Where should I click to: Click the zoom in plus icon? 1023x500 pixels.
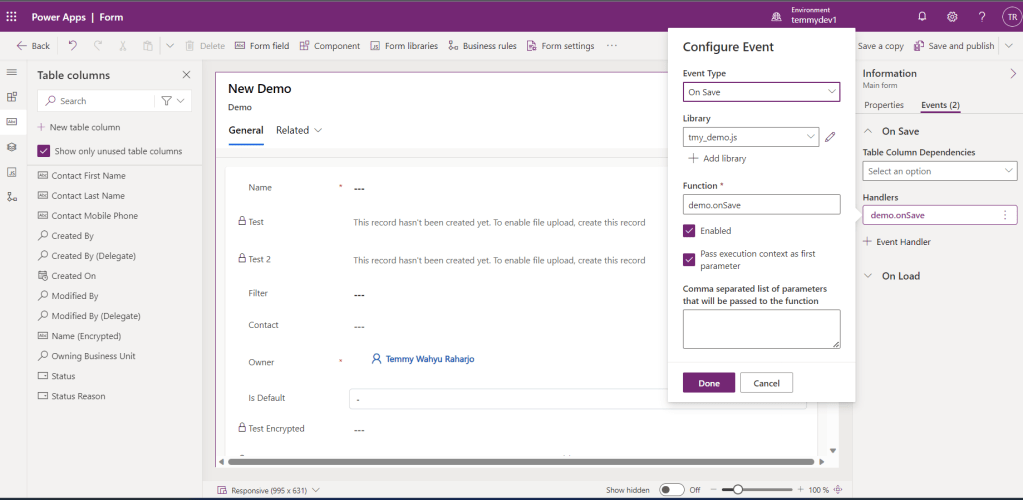[801, 490]
